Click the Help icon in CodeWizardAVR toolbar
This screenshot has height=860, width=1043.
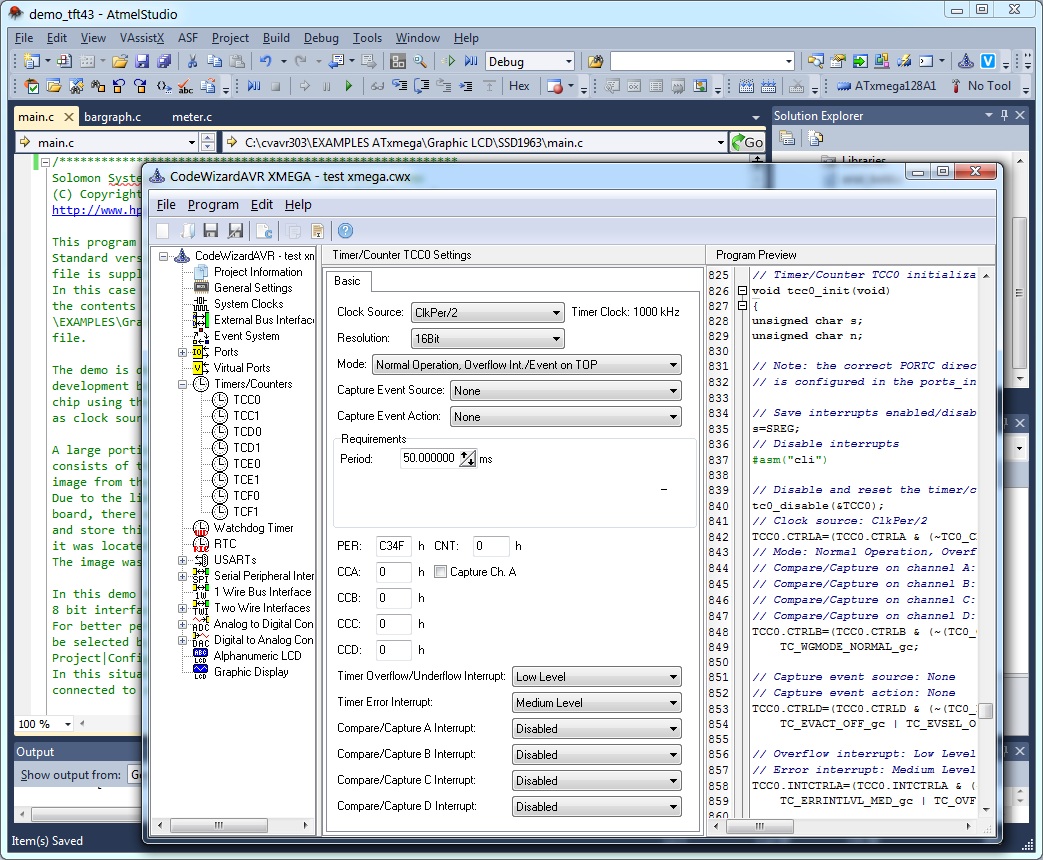point(346,231)
